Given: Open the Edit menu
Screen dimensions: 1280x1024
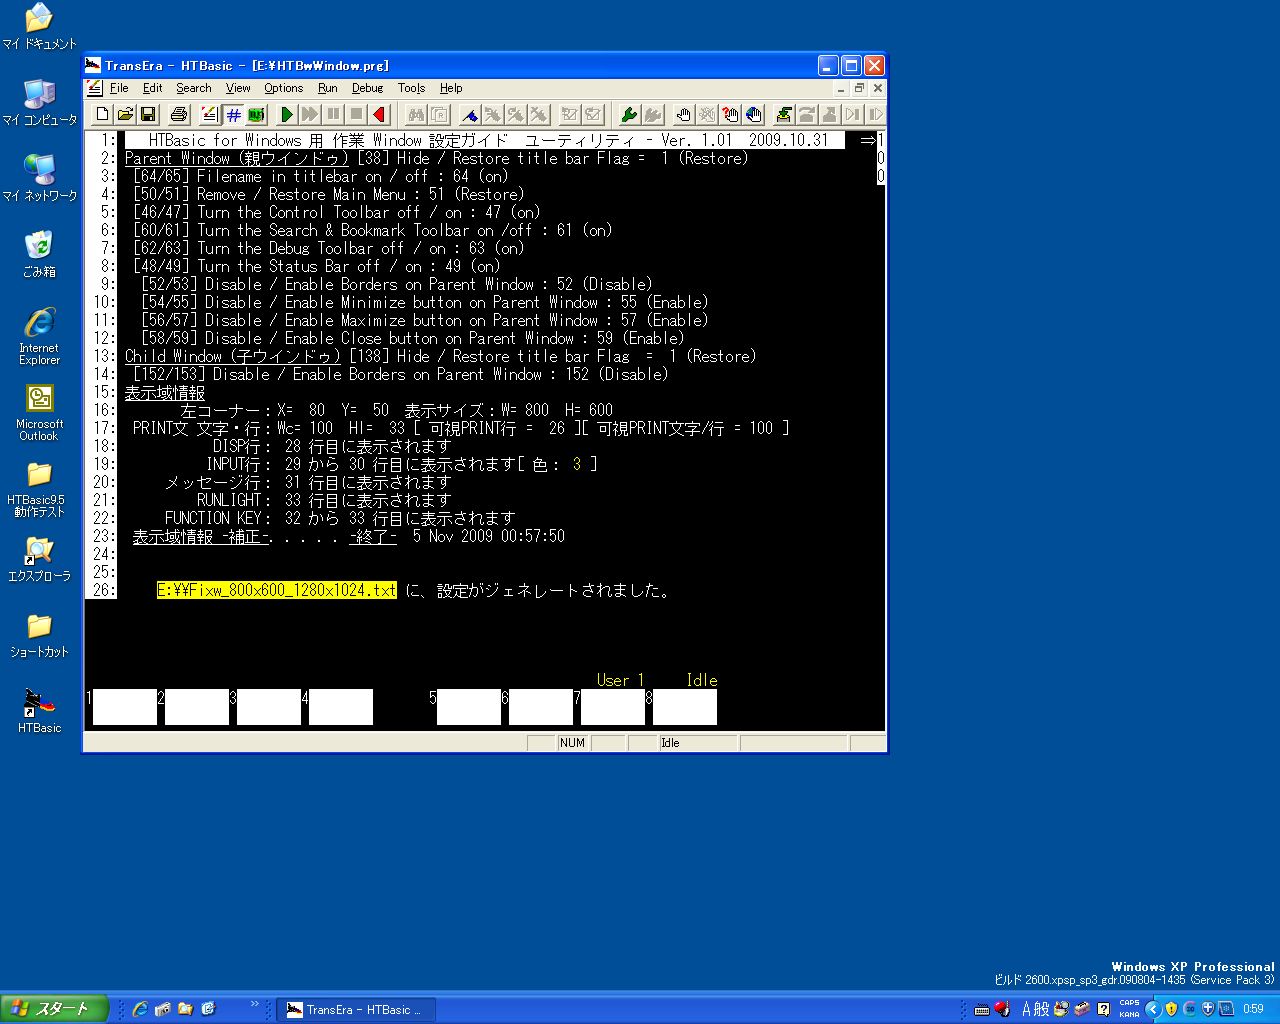Looking at the screenshot, I should 152,88.
